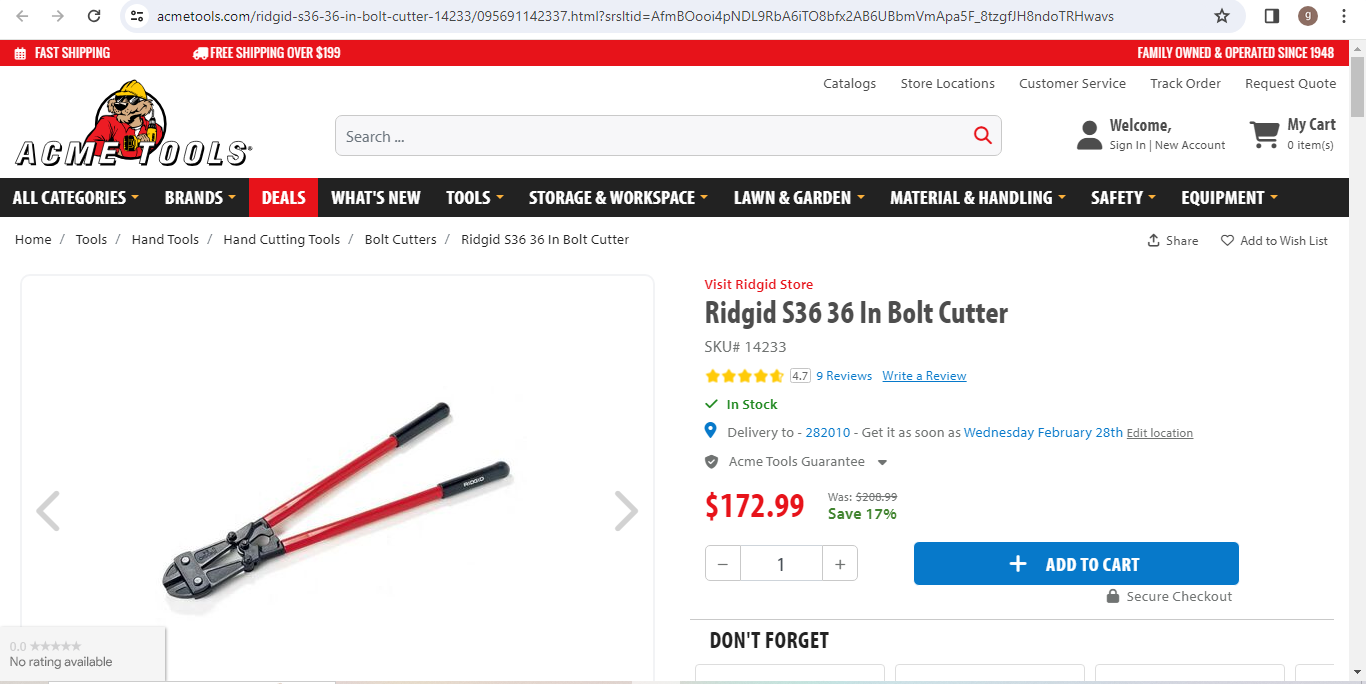The image size is (1366, 684).
Task: Click the red search magnifier icon
Action: click(x=982, y=136)
